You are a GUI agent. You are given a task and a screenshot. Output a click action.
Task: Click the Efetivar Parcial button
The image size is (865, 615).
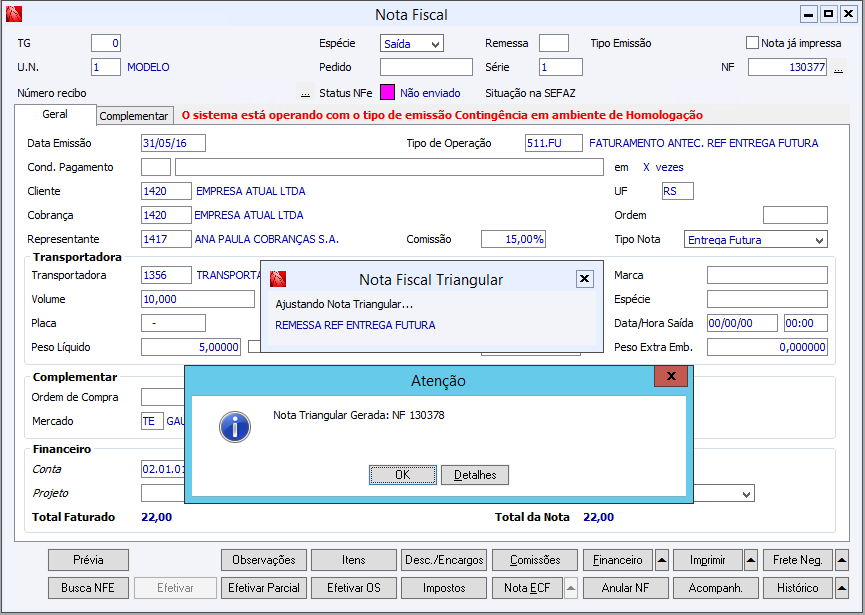tap(264, 588)
